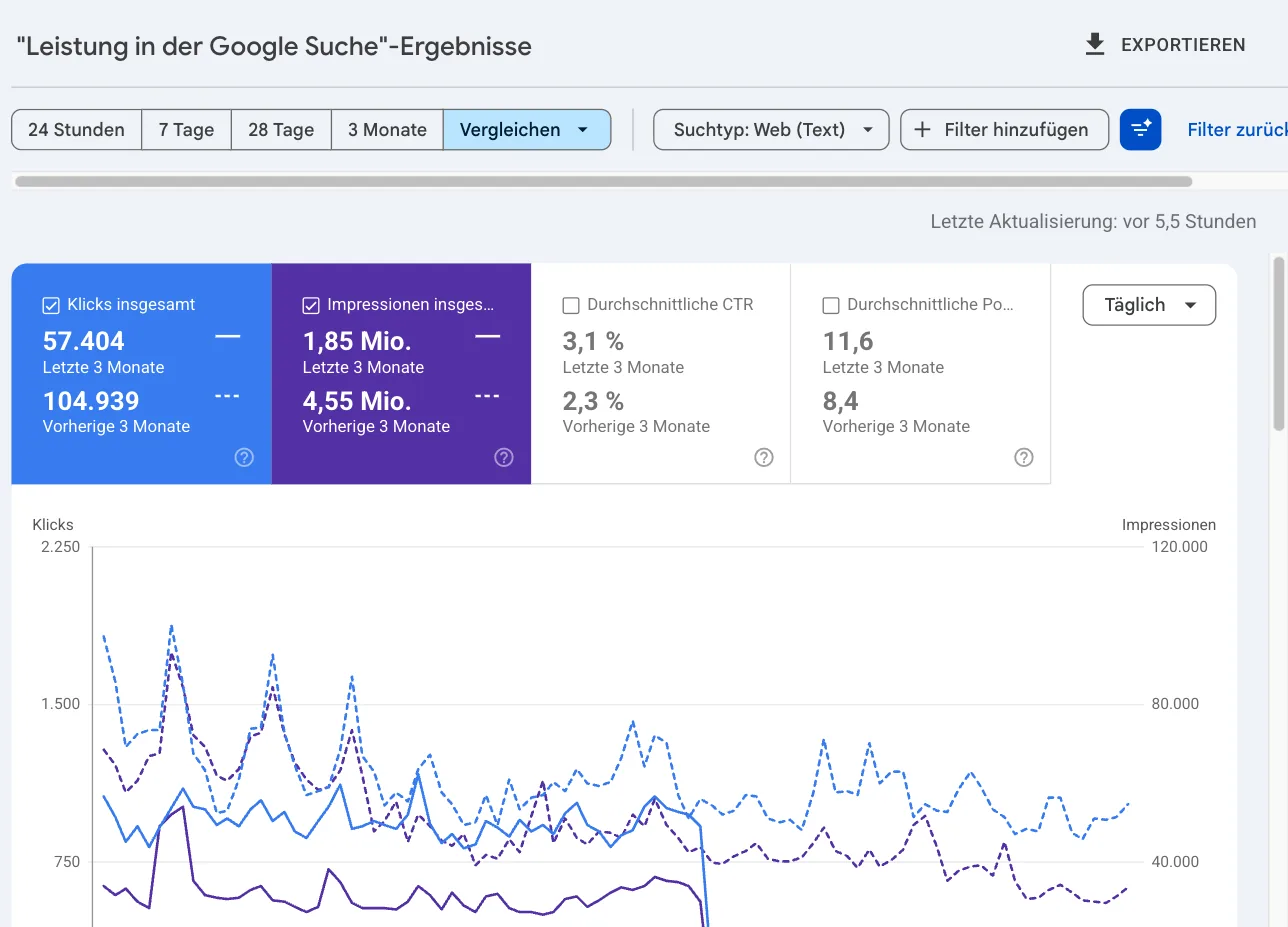
Task: Click the 120.000 Impressionen axis label
Action: [x=1180, y=547]
